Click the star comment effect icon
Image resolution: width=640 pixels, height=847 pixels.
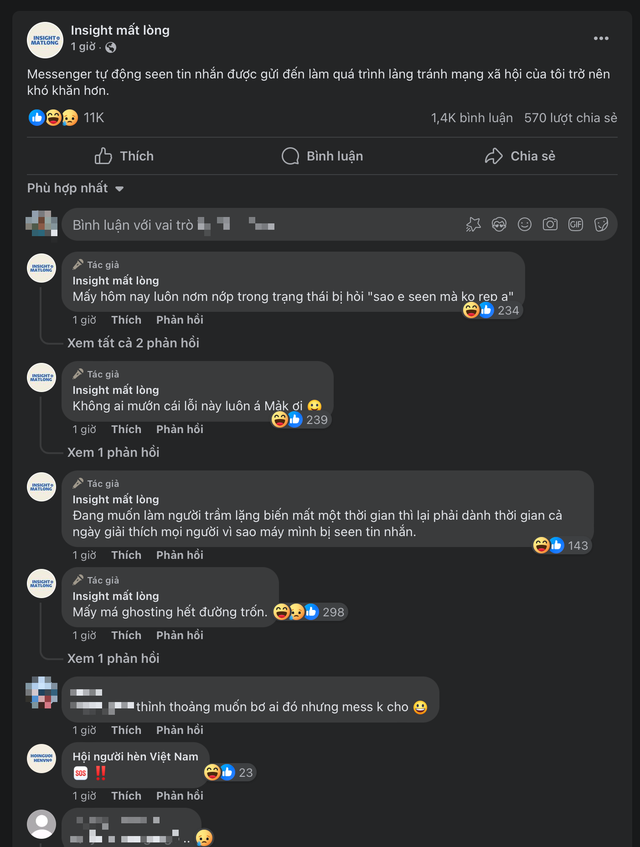[473, 225]
